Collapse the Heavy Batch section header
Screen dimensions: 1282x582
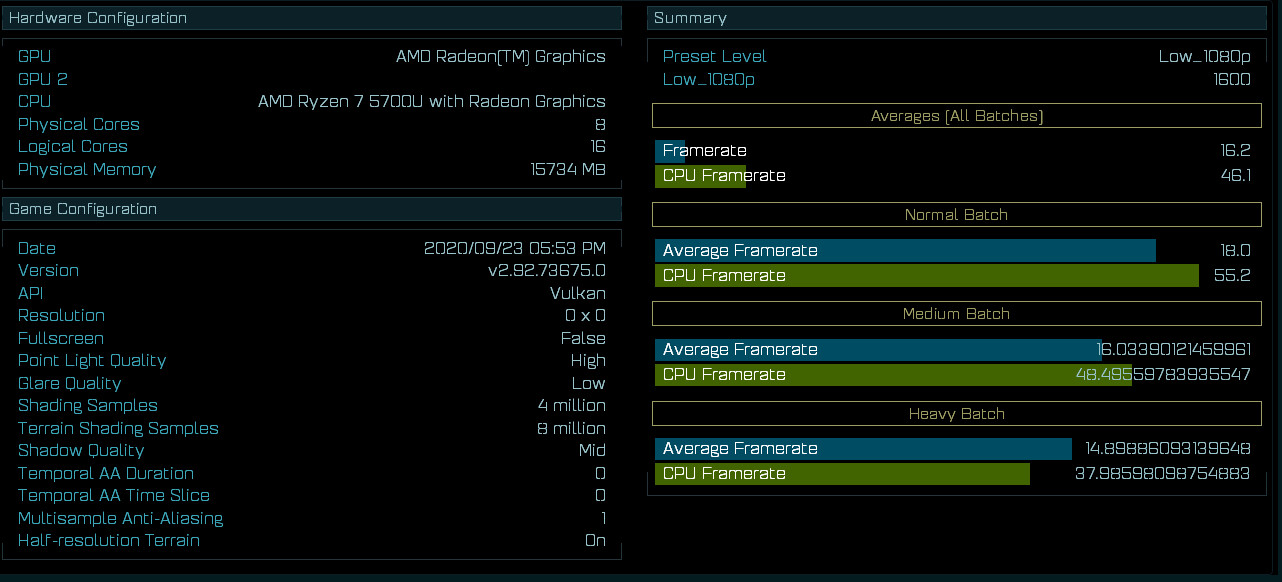(x=957, y=413)
